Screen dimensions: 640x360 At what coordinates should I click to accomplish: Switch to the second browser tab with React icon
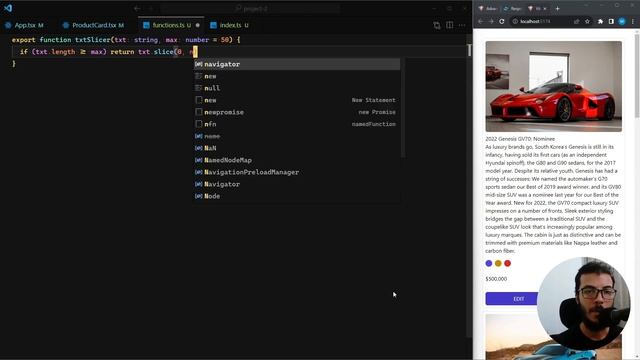pos(513,8)
